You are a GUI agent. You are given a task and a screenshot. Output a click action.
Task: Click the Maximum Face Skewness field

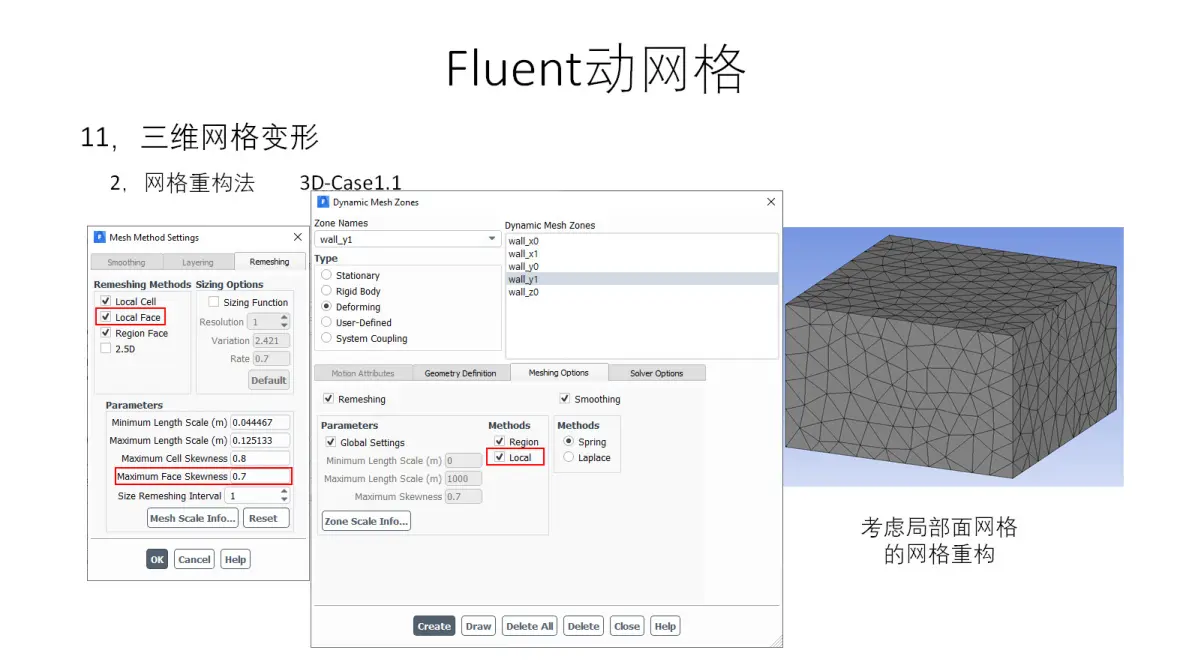click(260, 476)
